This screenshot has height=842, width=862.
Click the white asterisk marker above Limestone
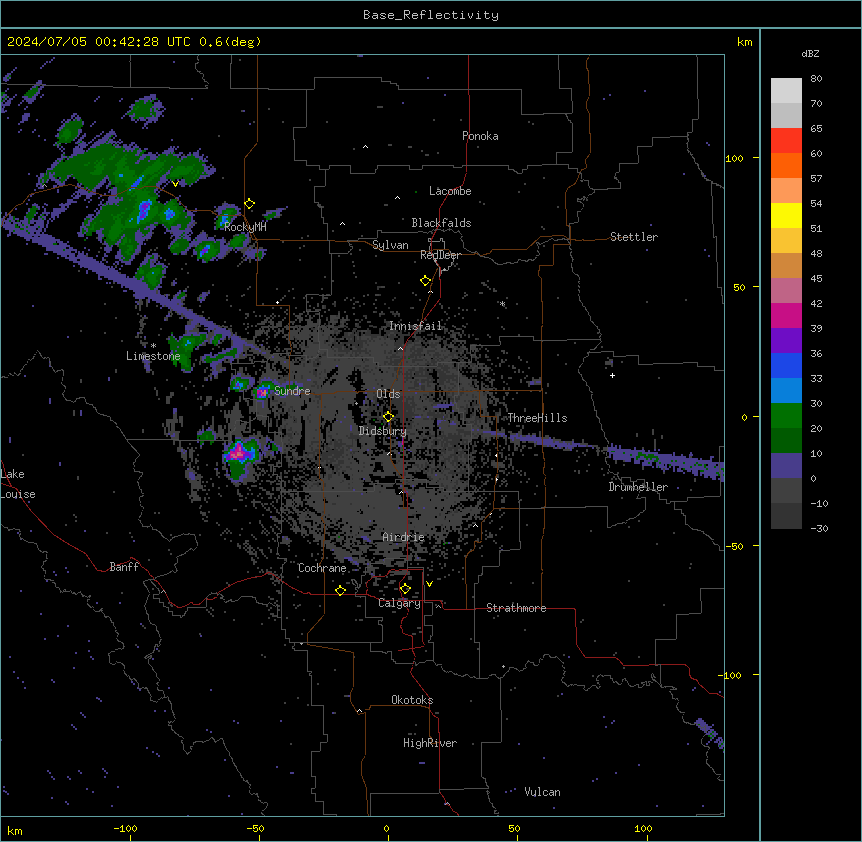coord(153,346)
